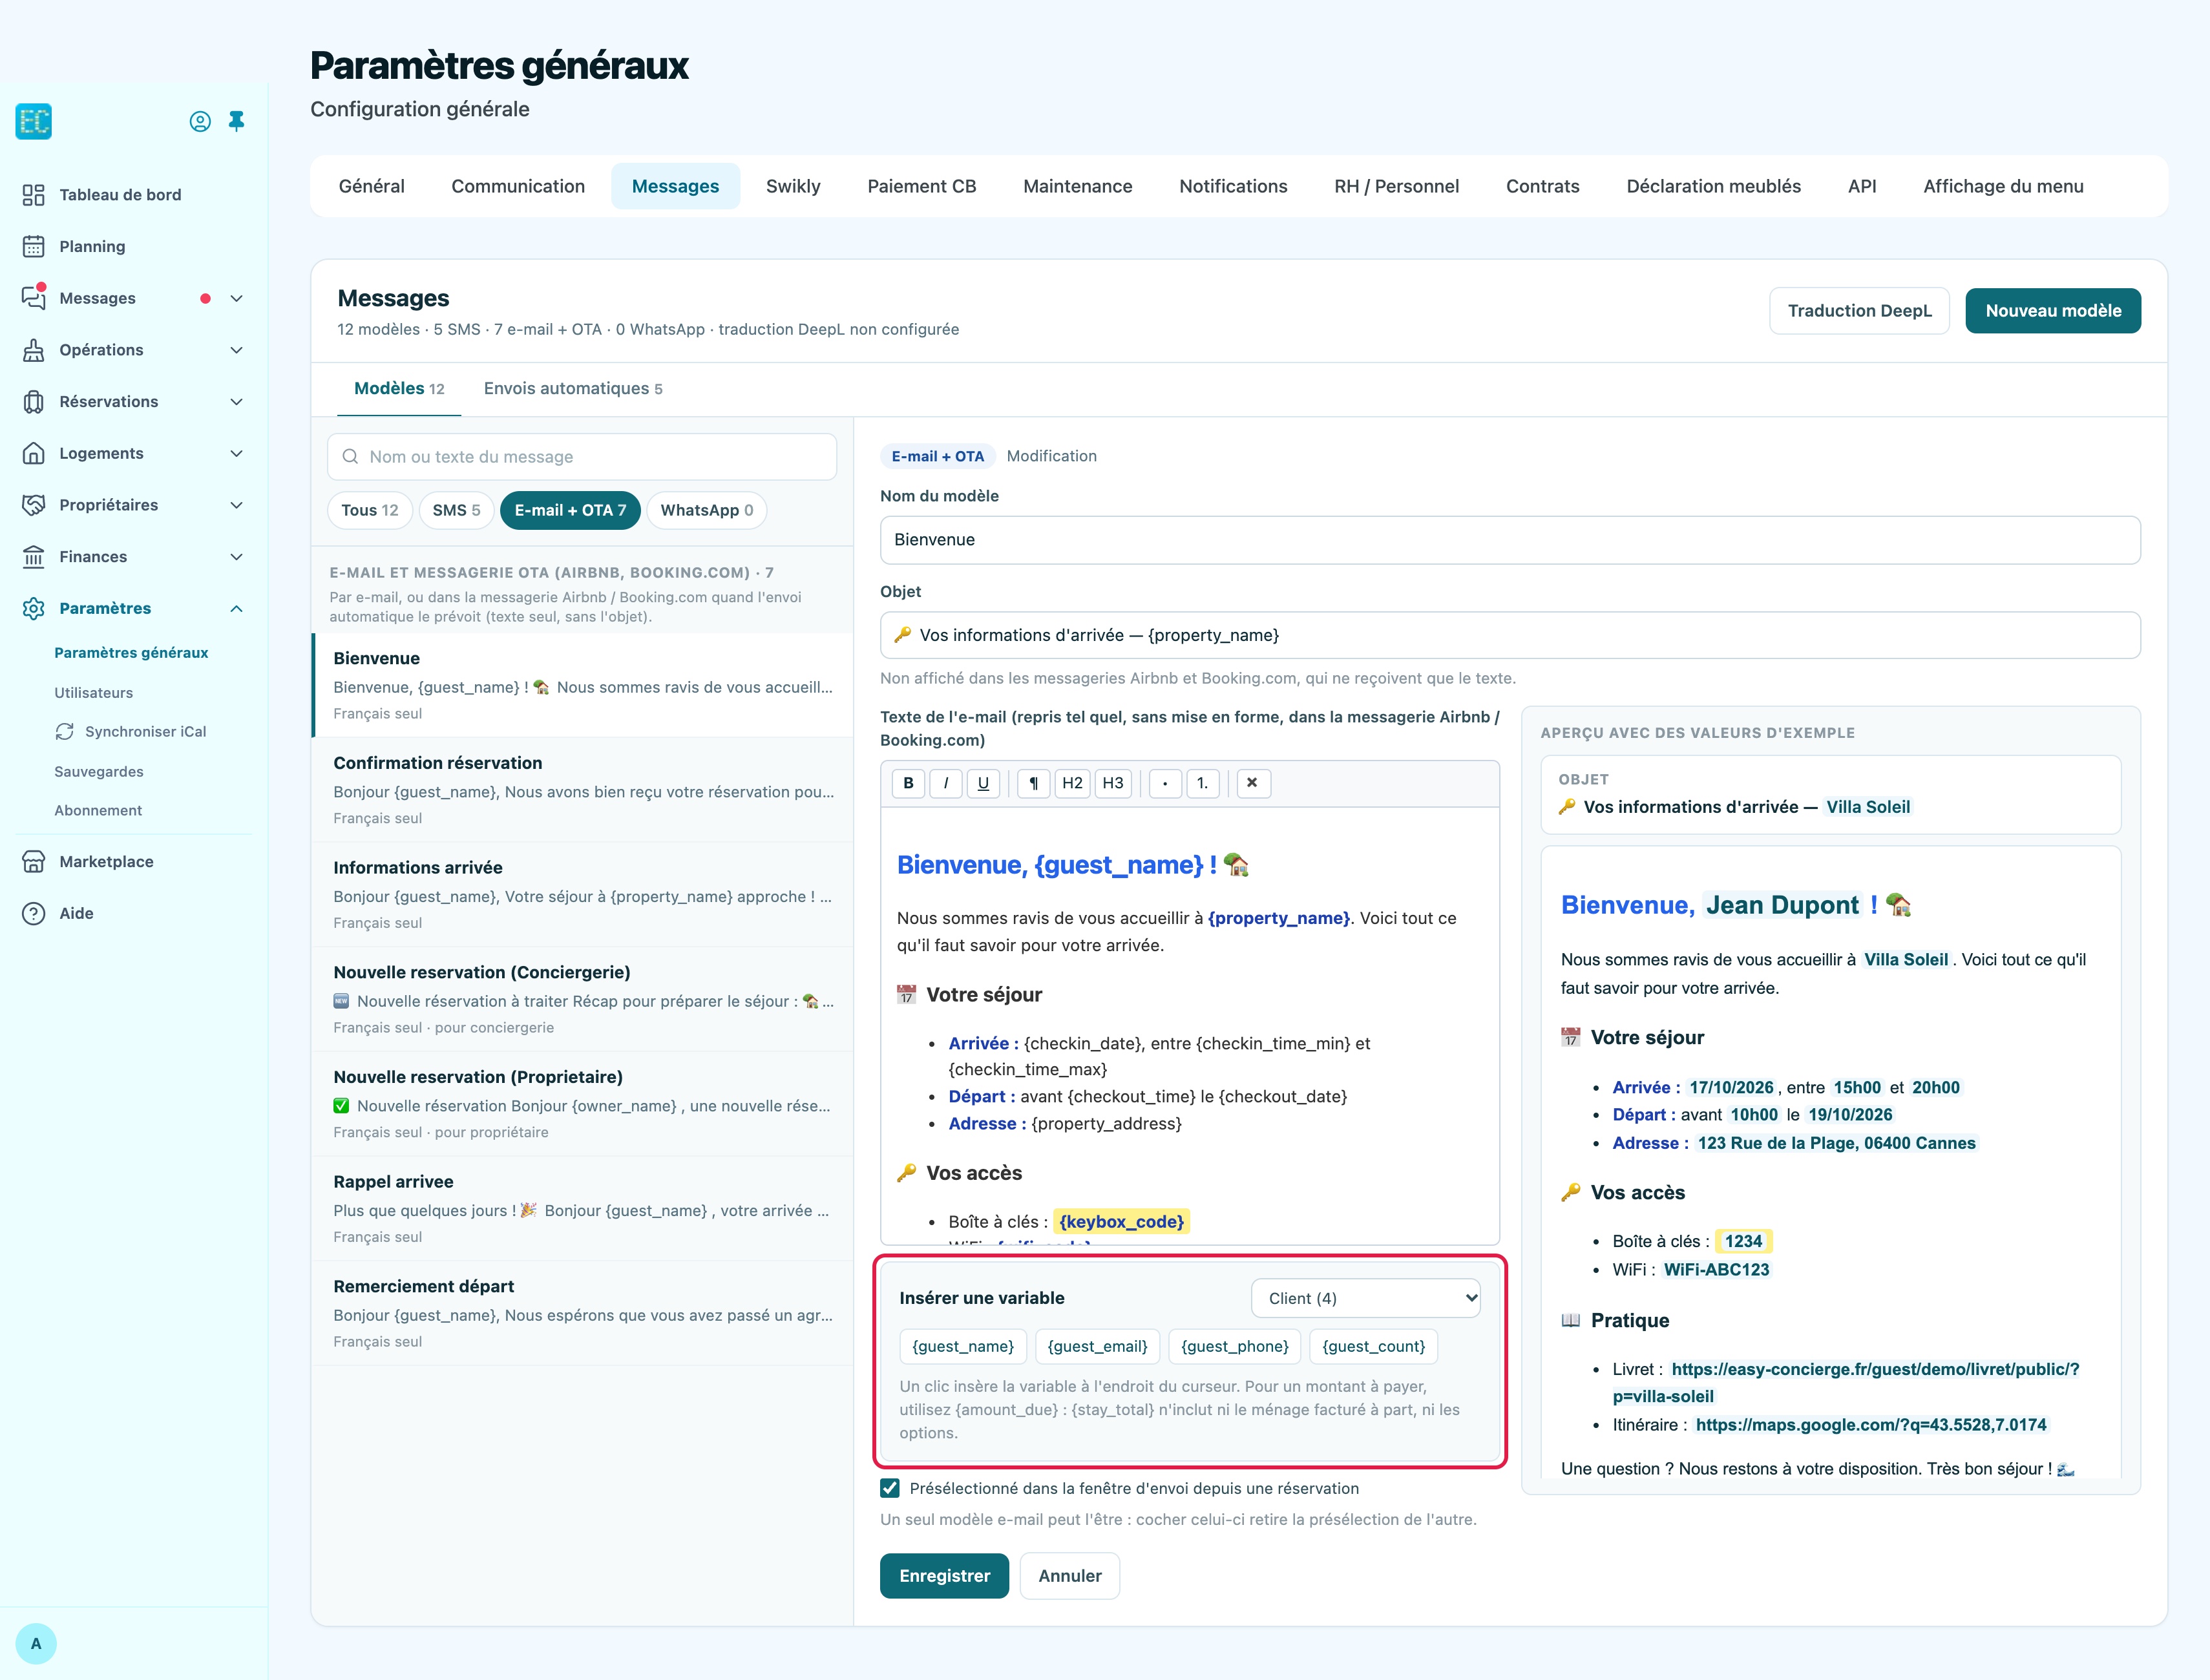Screen dimensions: 2210x1680
Task: Click the Easy Concierge logo icon
Action: click(34, 121)
